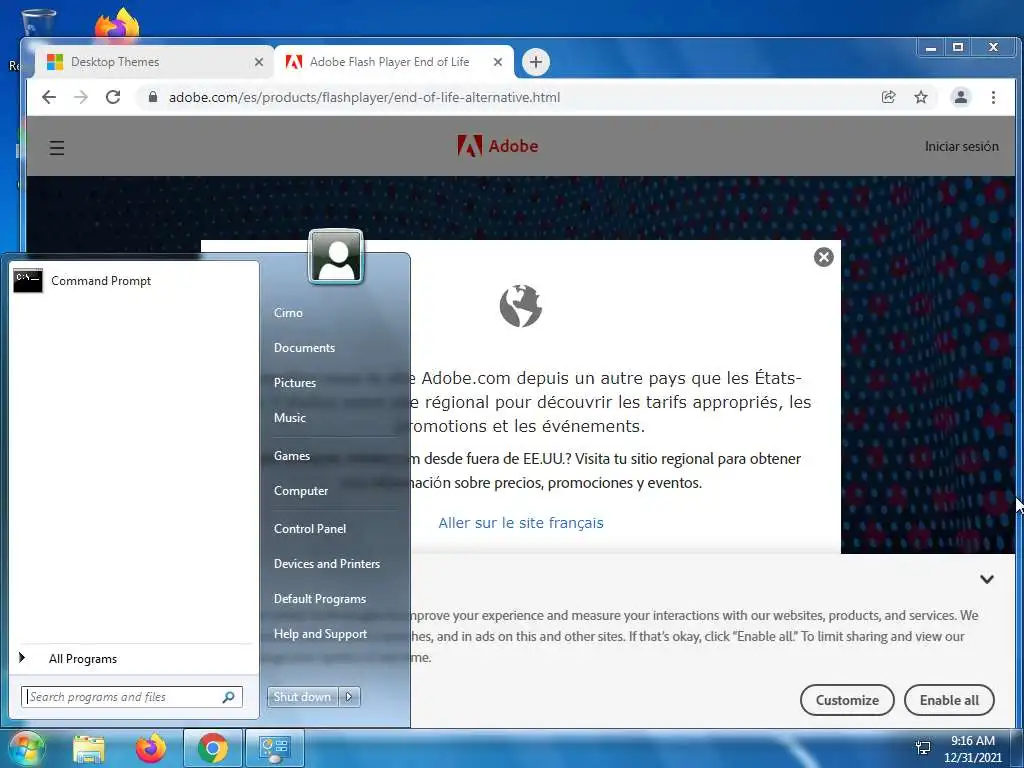This screenshot has width=1024, height=768.
Task: Click Customize cookie settings
Action: 847,700
